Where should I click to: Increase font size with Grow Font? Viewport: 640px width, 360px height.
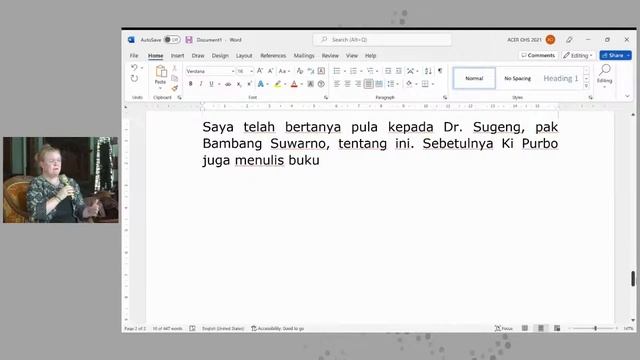point(260,71)
